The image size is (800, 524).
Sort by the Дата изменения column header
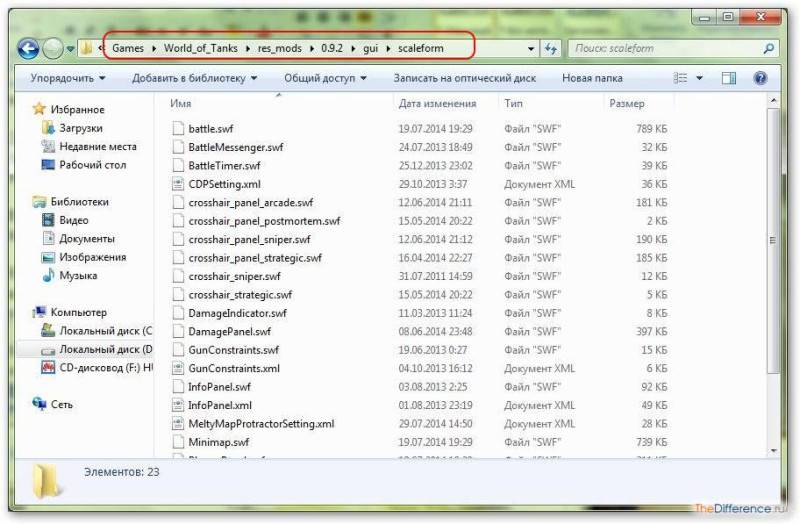pos(436,103)
